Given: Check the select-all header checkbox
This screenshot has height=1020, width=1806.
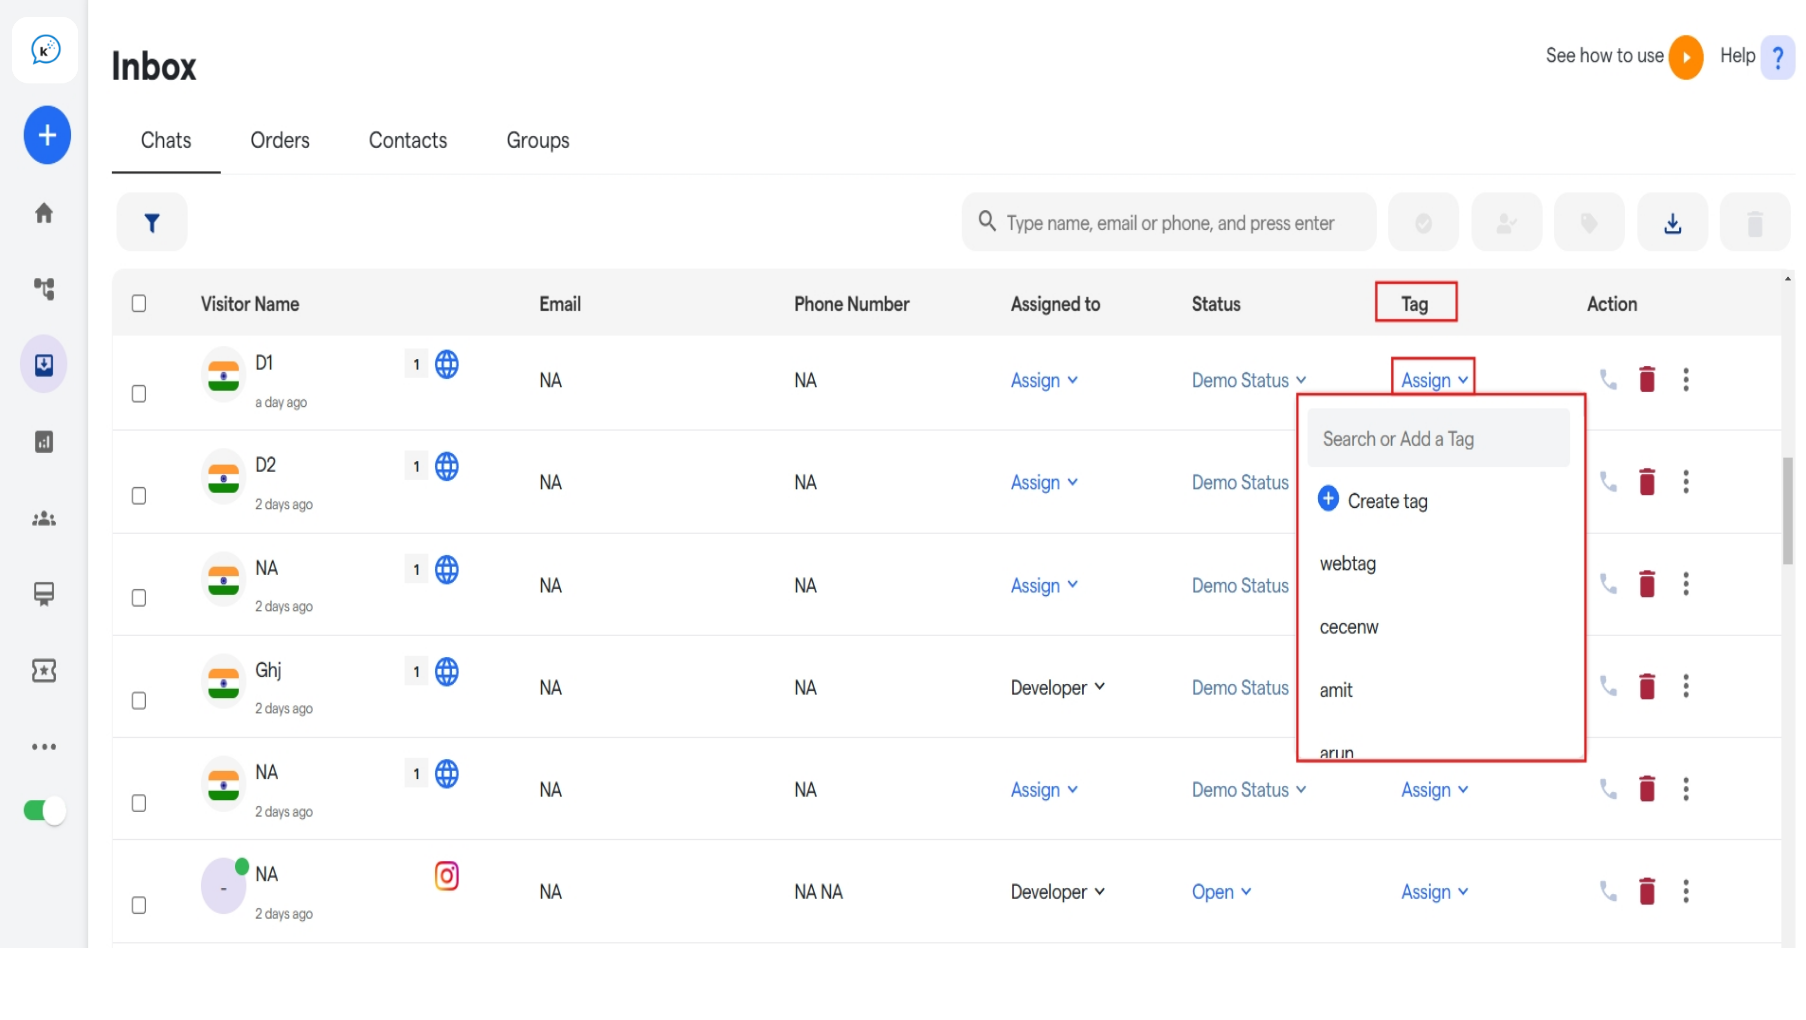Looking at the screenshot, I should (139, 303).
